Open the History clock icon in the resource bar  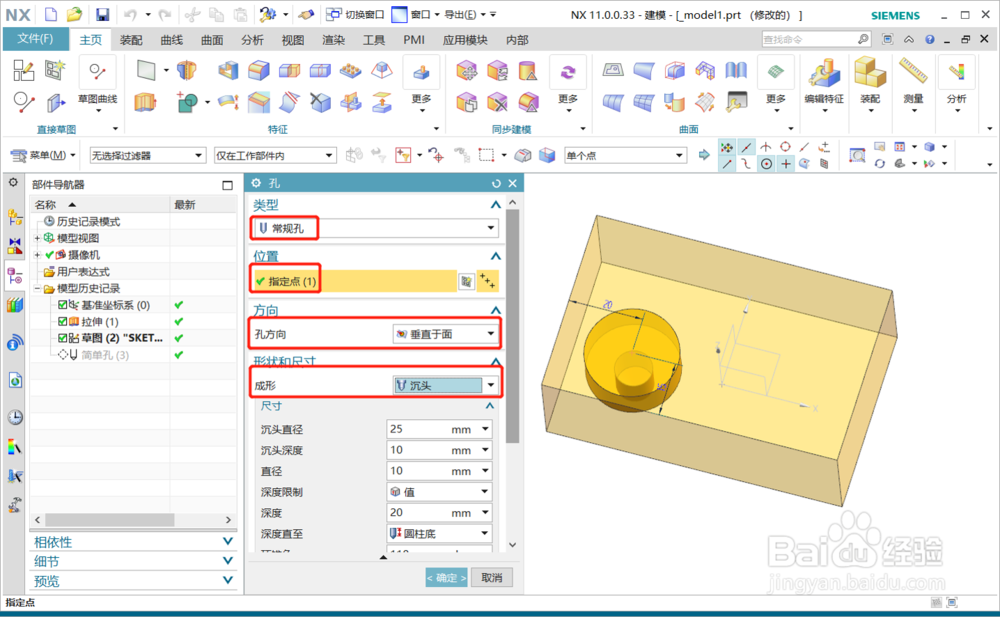(15, 417)
